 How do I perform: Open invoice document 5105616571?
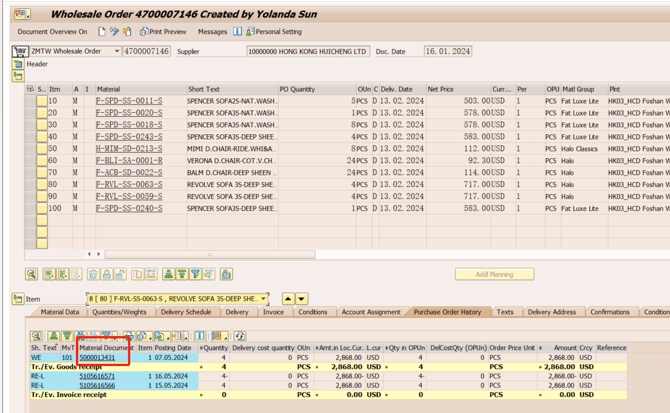[97, 375]
